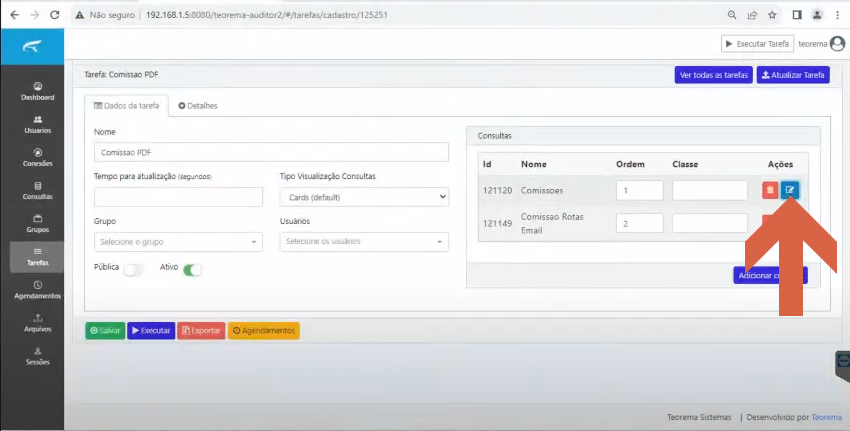This screenshot has height=431, width=850.
Task: Click Atualizar Tarefa button
Action: coord(793,75)
